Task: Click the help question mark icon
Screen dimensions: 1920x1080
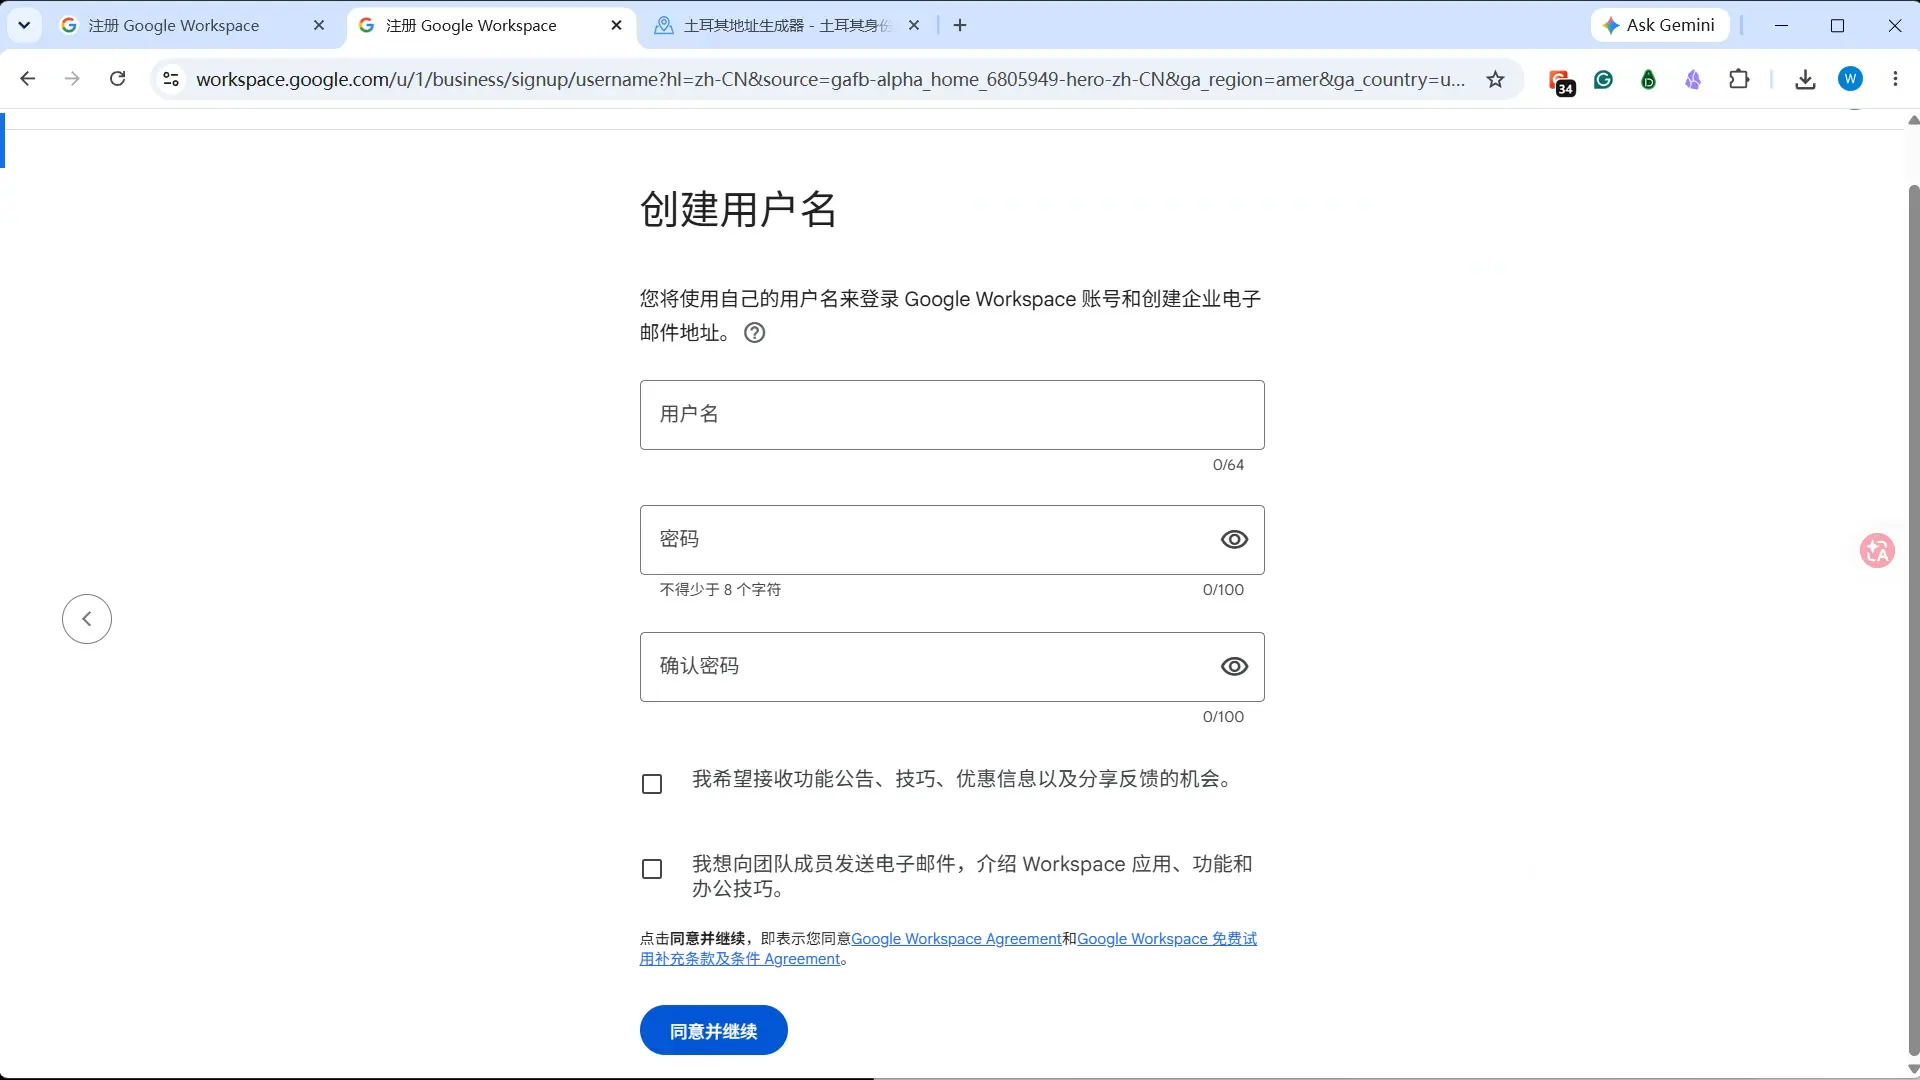Action: [755, 333]
